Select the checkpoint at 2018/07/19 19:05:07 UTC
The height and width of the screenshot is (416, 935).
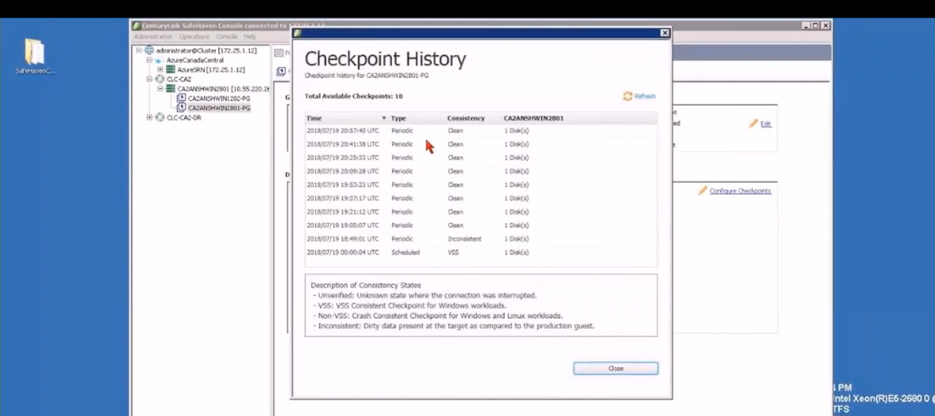click(481, 225)
